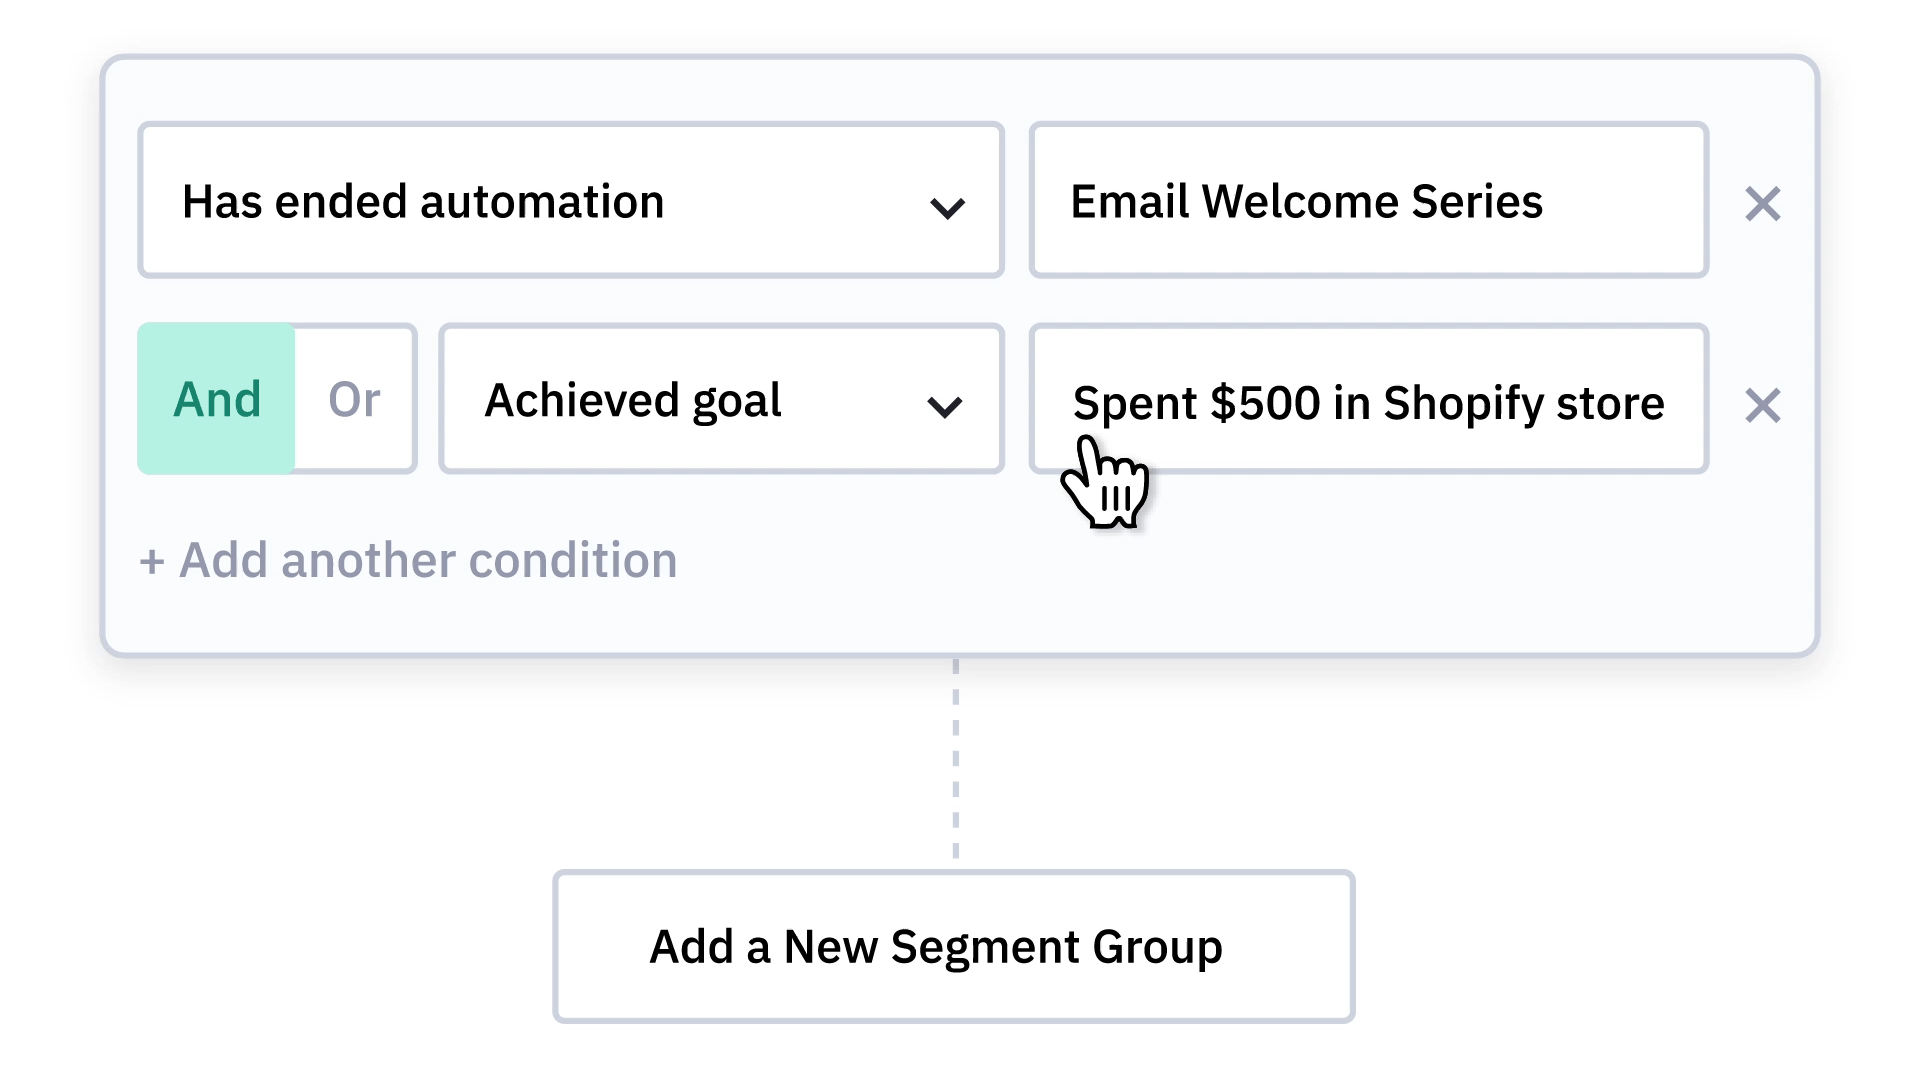Click the Add another condition link
This screenshot has height=1070, width=1920.
(428, 561)
